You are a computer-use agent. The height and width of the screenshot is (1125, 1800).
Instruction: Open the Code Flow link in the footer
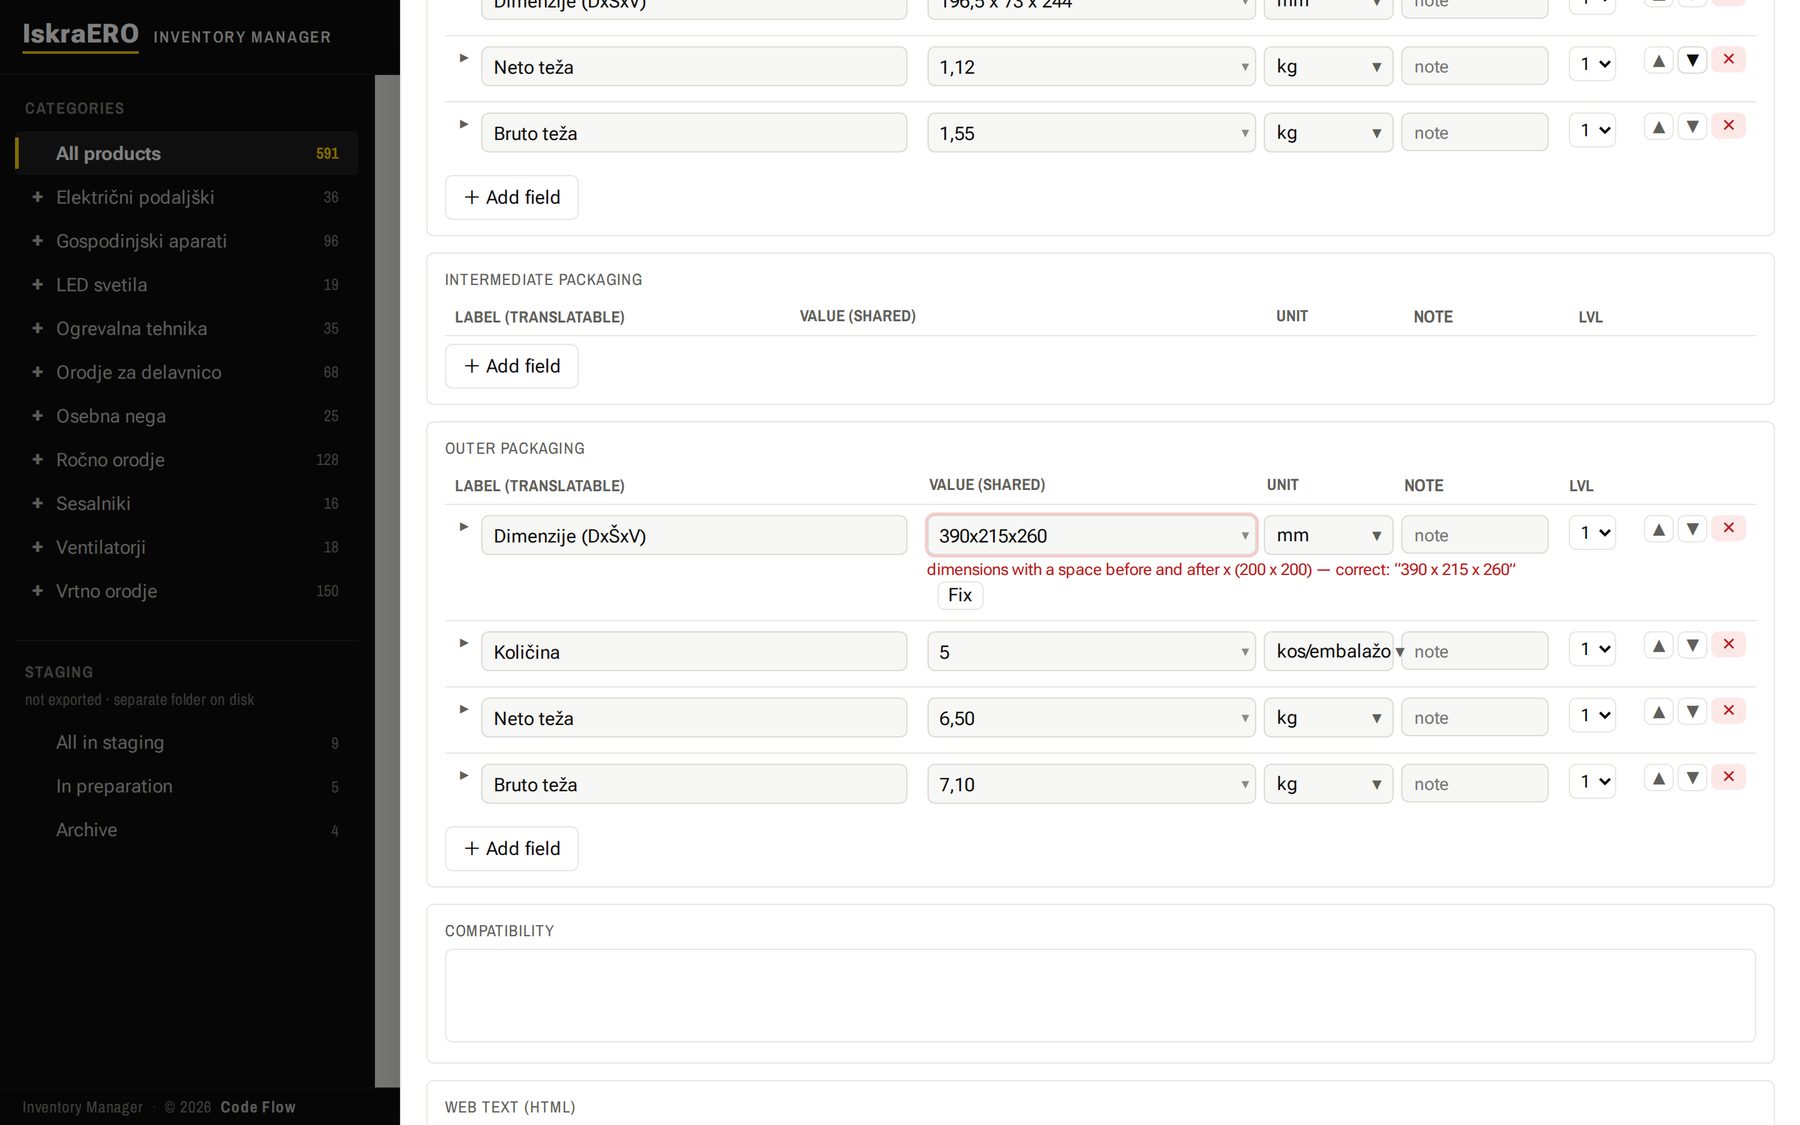tap(258, 1107)
